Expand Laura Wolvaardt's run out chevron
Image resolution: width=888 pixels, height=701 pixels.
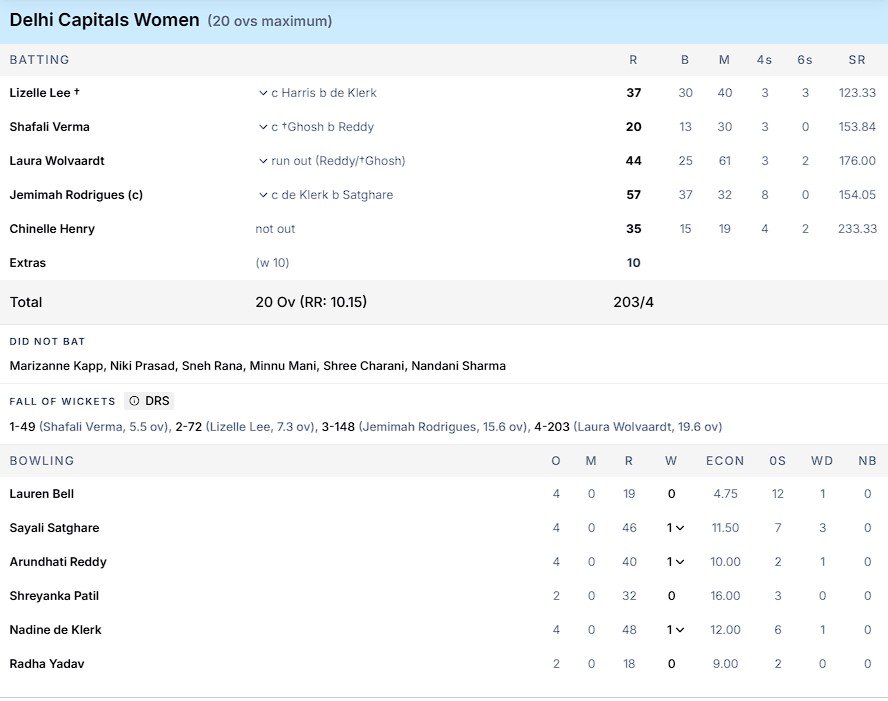tap(262, 160)
